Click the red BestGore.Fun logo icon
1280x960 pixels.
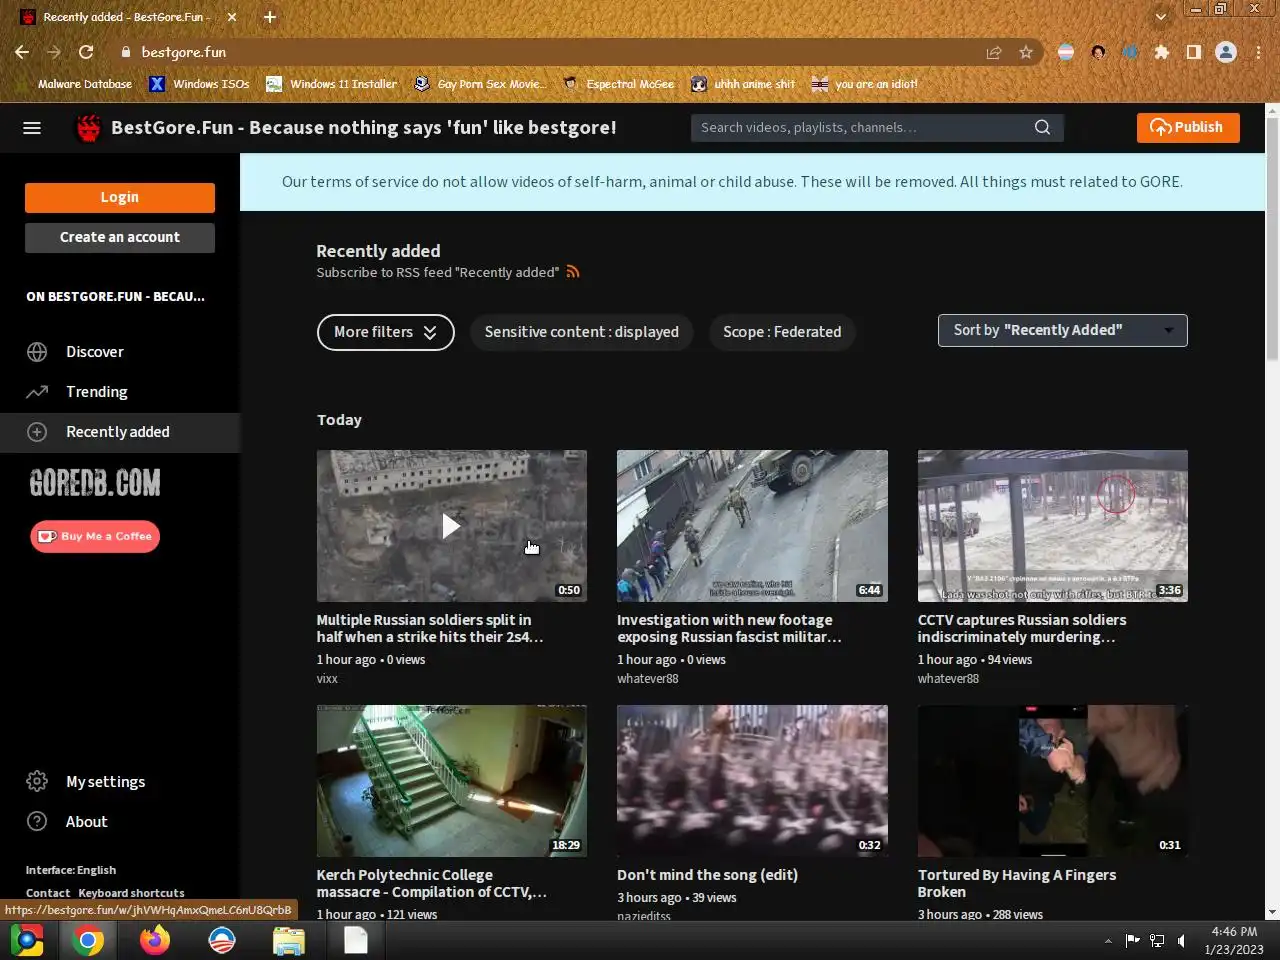(x=89, y=128)
